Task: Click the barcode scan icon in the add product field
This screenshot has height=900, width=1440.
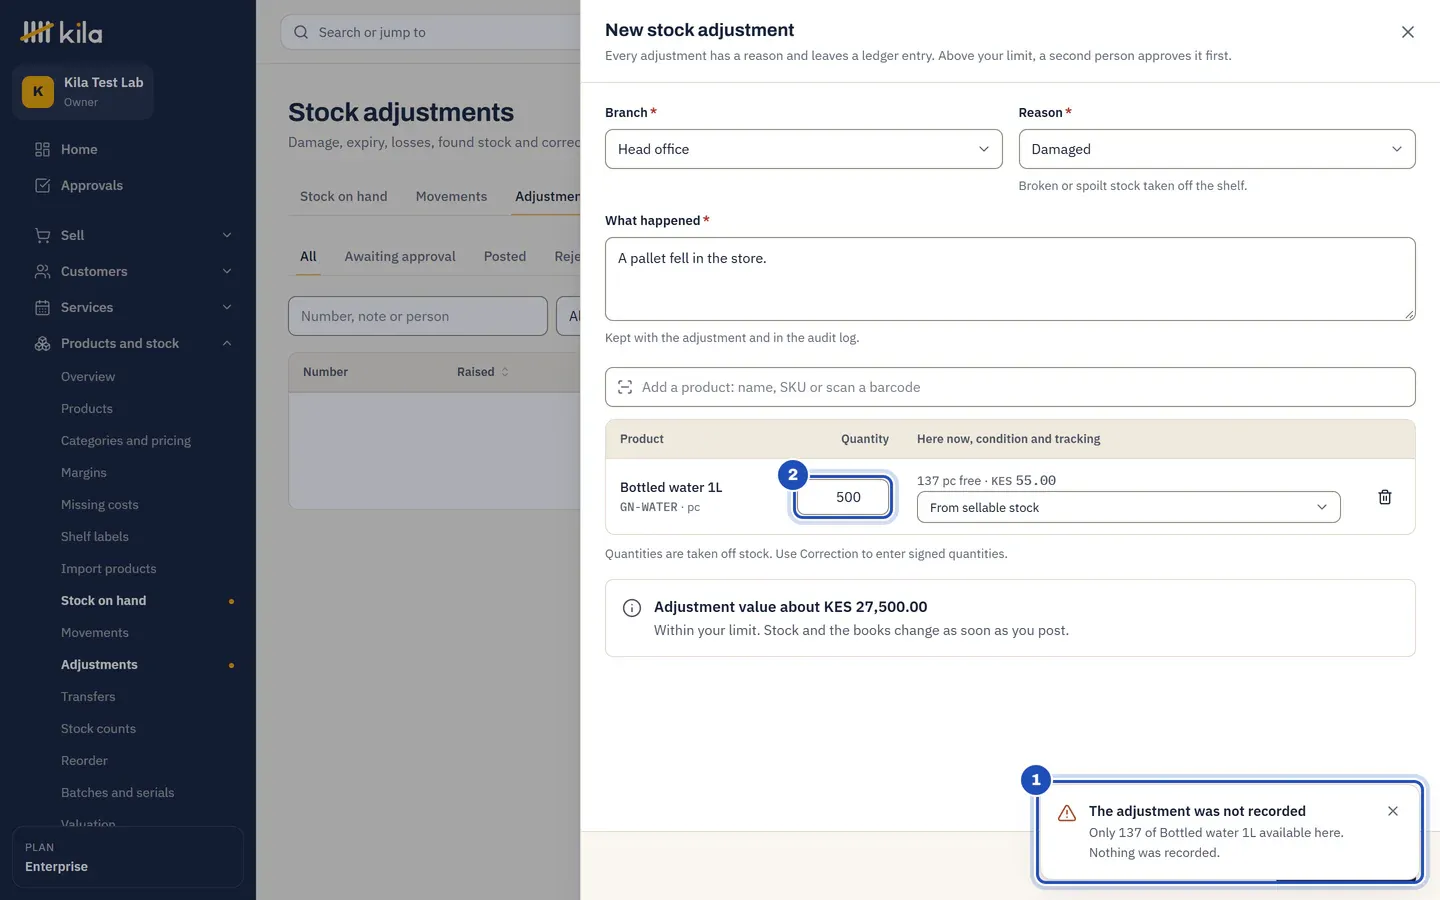Action: coord(625,387)
